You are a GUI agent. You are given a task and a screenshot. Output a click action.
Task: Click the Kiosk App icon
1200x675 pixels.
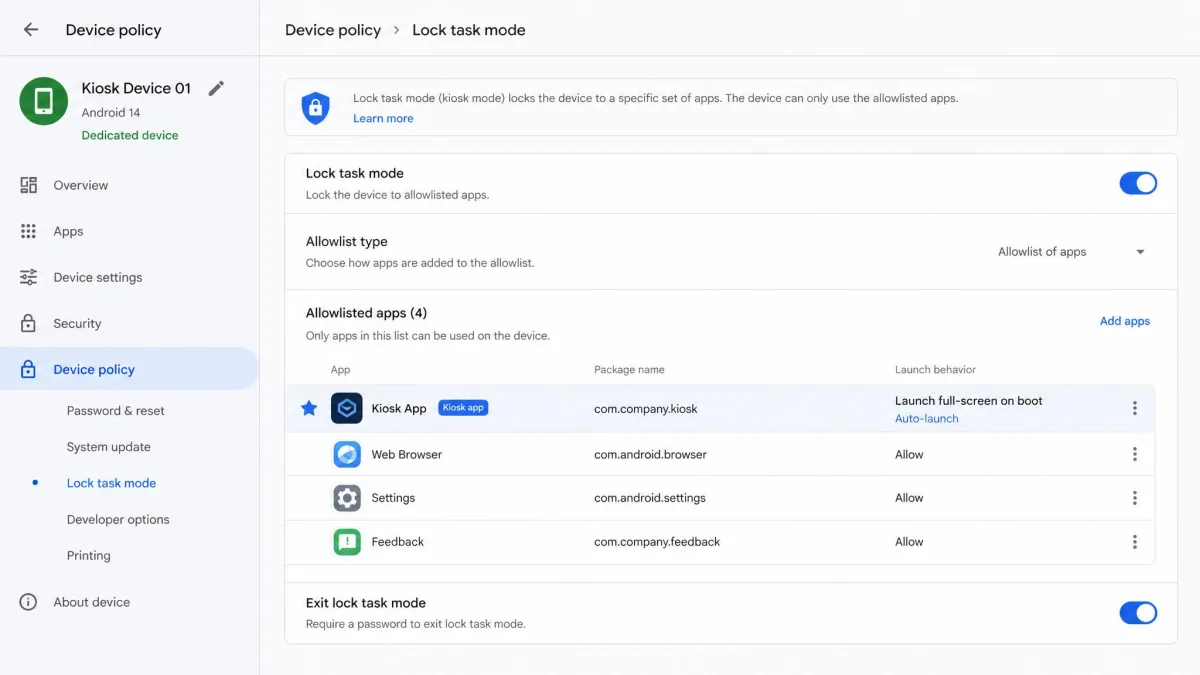[x=347, y=408]
